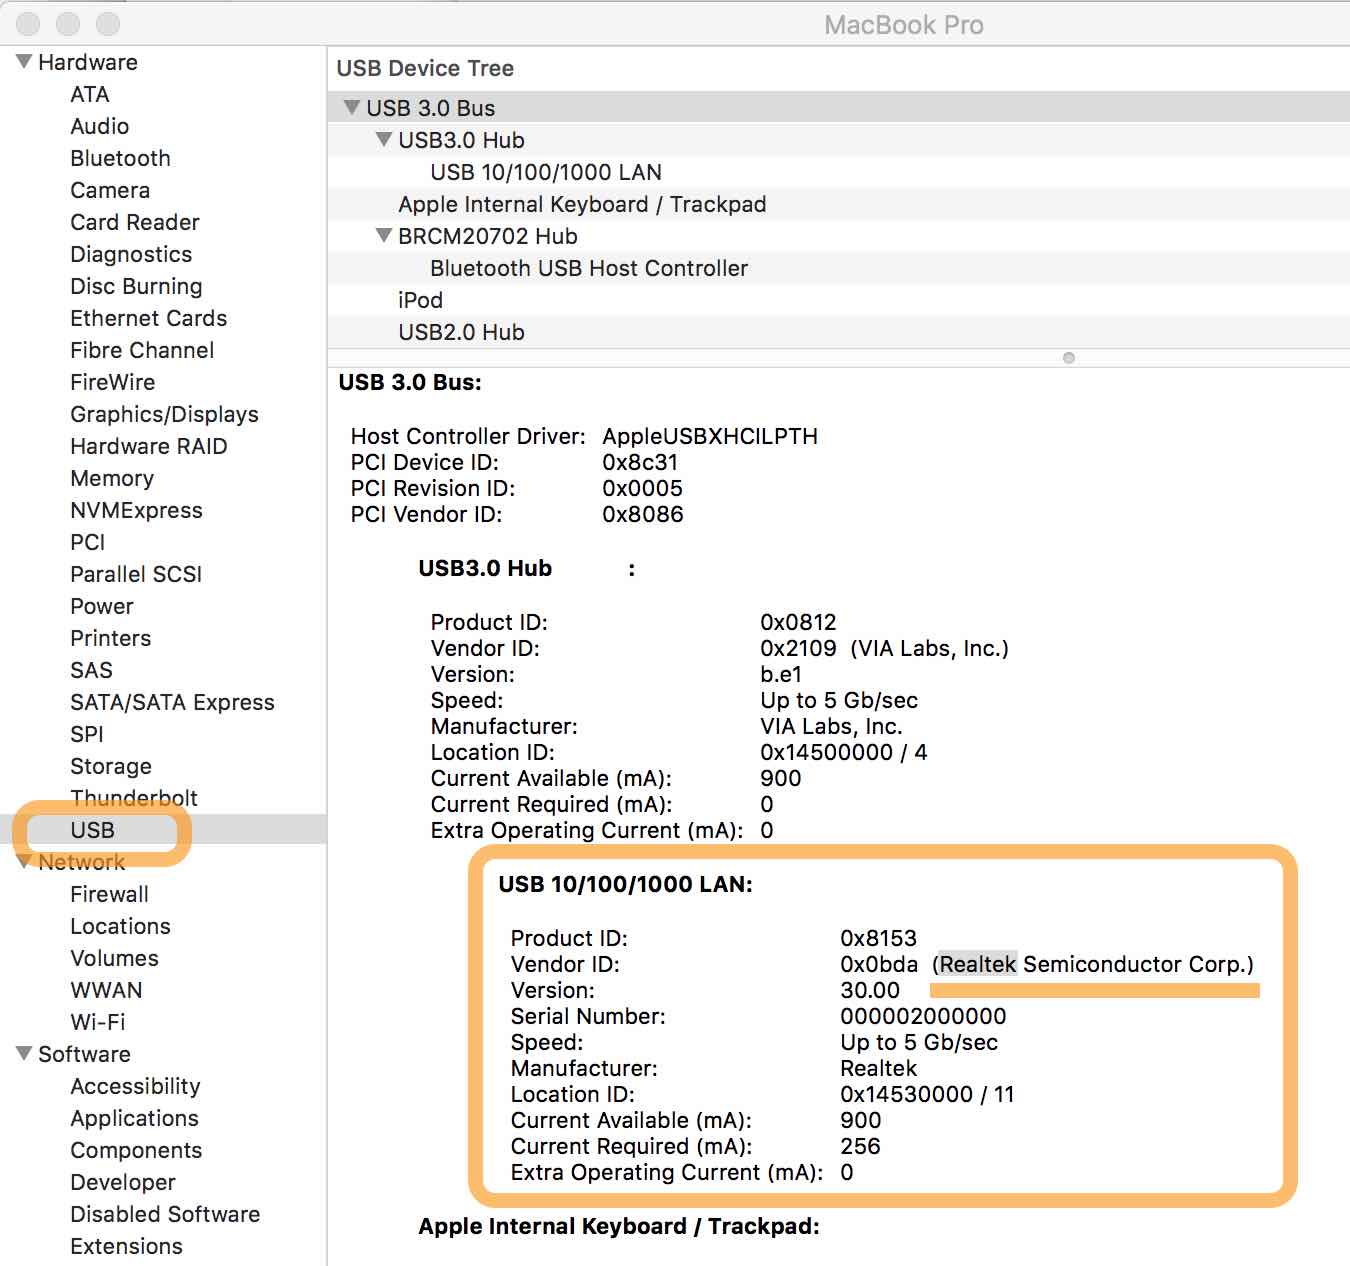Open the Storage category
Screen dimensions: 1350x1266
tap(111, 766)
